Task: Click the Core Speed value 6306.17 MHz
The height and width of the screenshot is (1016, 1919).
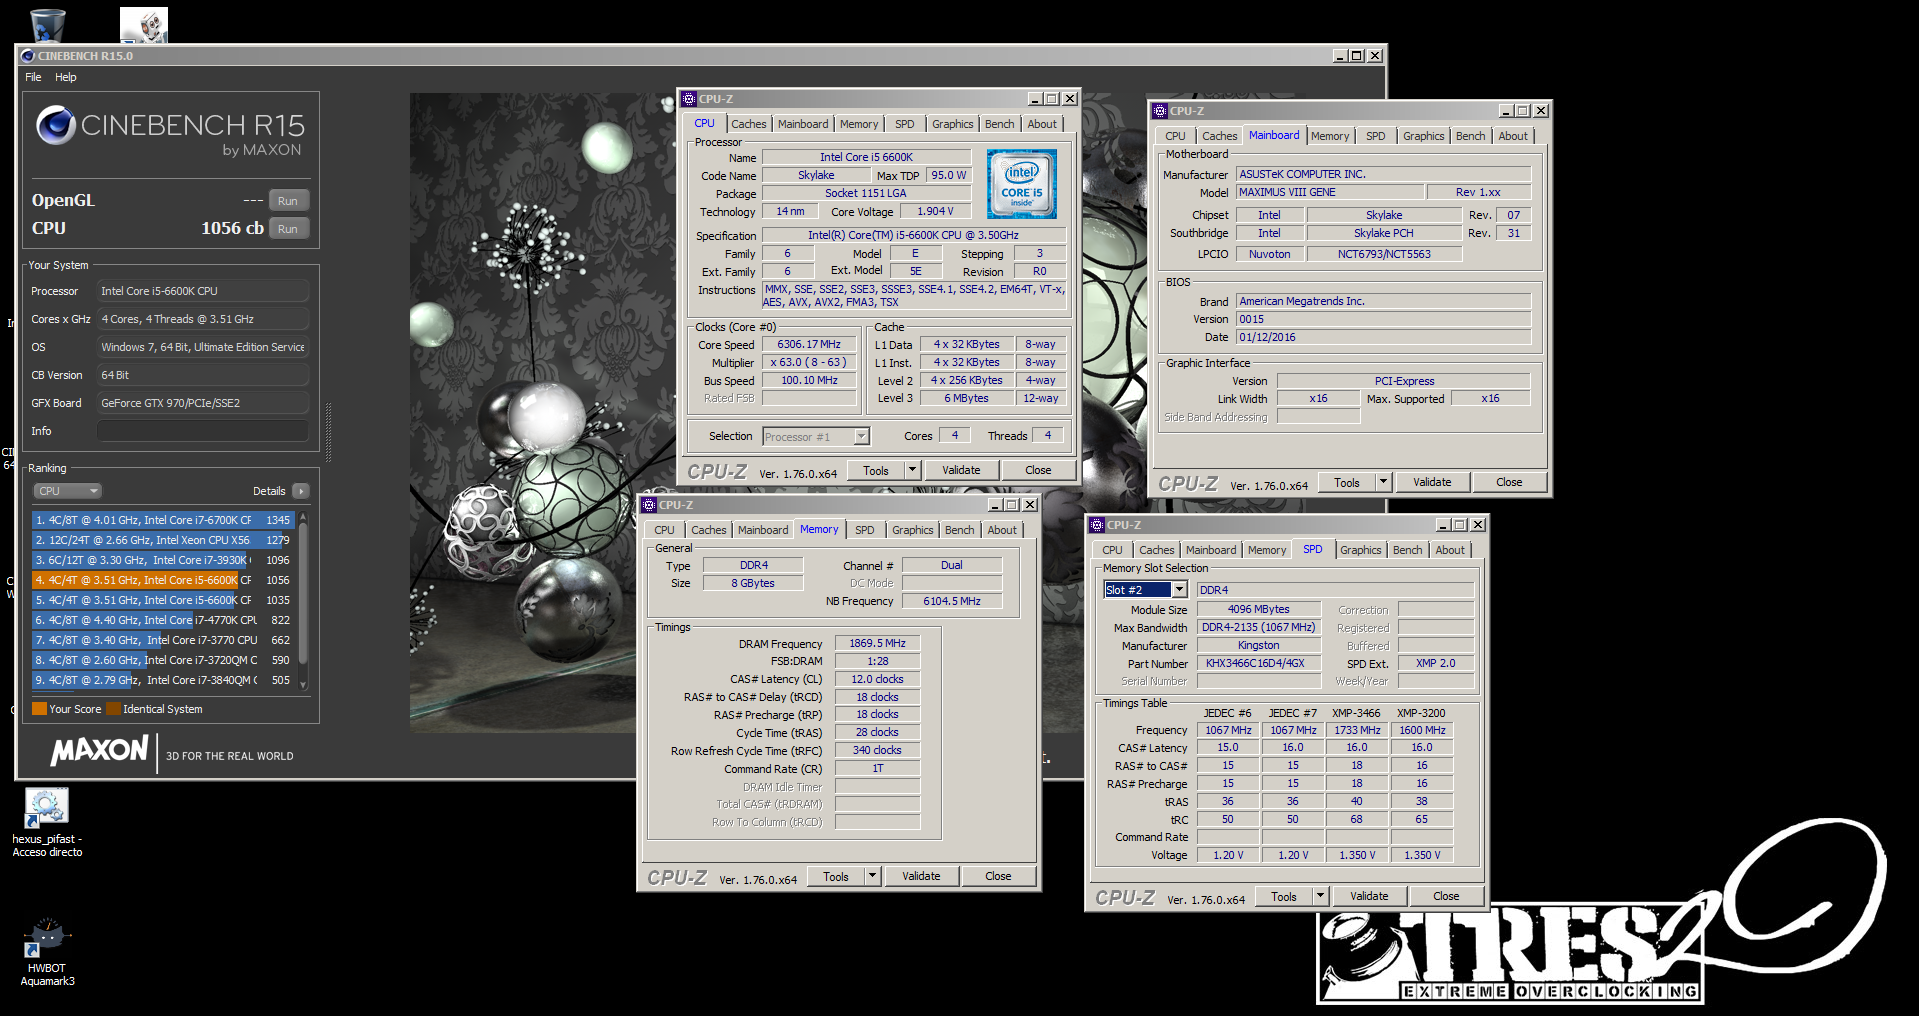Action: tap(809, 344)
